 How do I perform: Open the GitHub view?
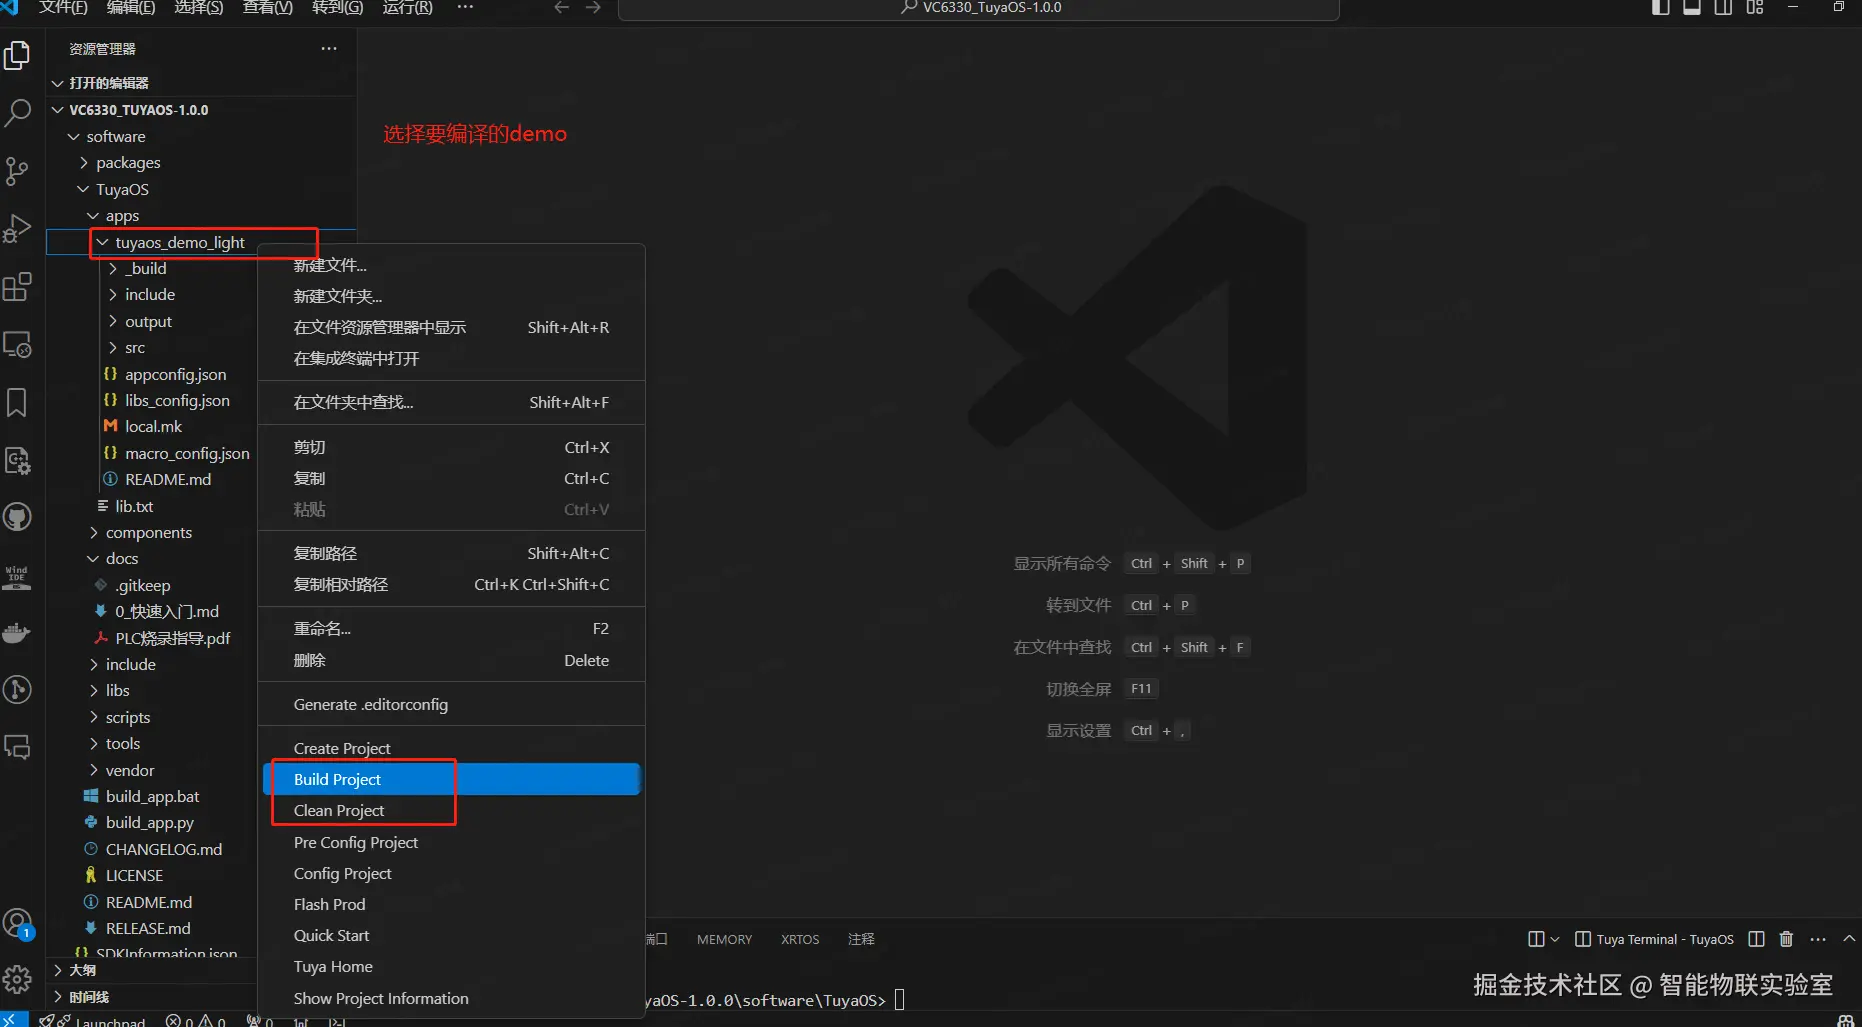[x=17, y=517]
